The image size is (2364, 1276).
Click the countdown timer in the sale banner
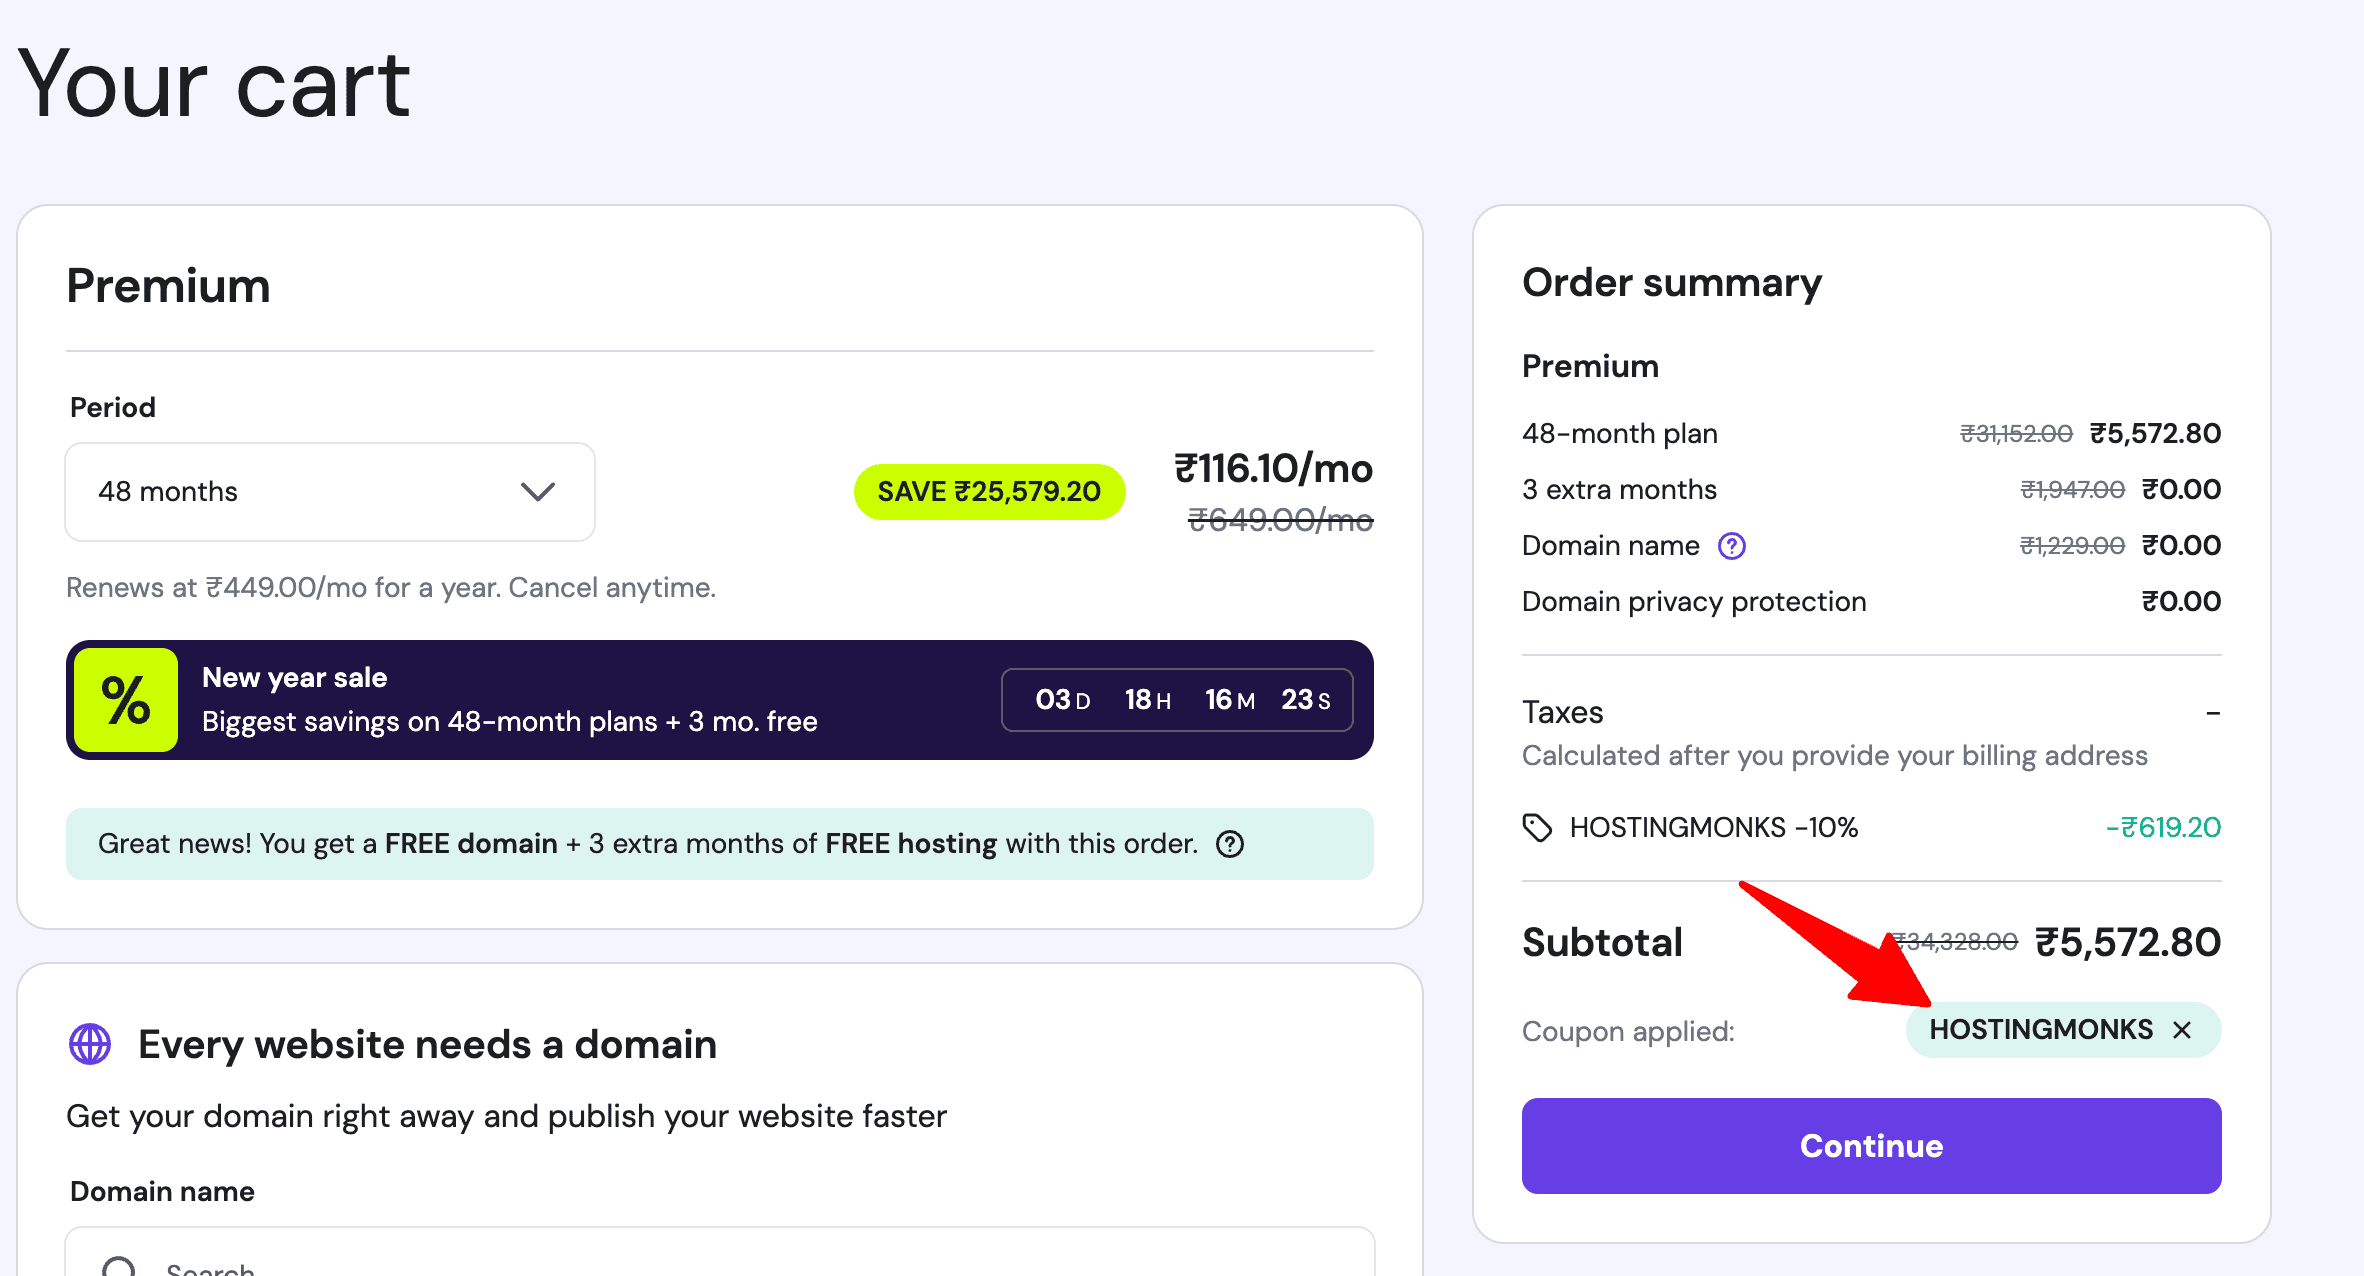click(1177, 699)
